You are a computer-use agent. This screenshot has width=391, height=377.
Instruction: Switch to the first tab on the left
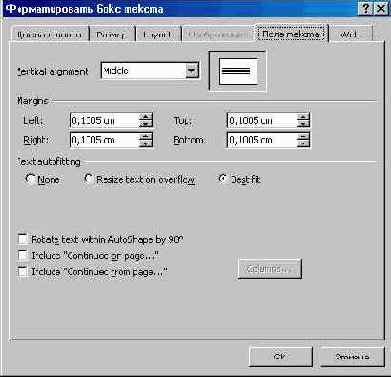(49, 34)
